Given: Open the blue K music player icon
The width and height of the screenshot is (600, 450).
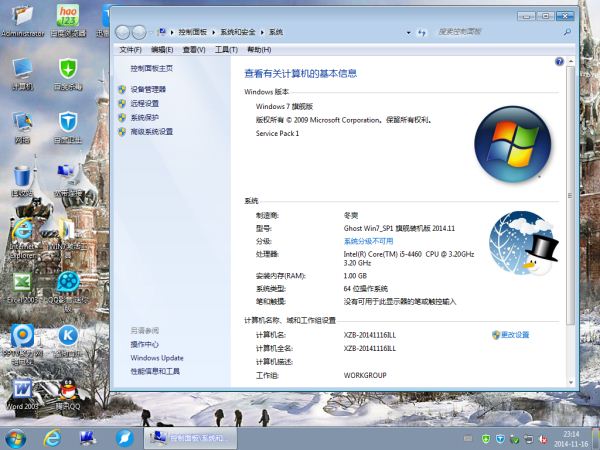Looking at the screenshot, I should pyautogui.click(x=68, y=341).
